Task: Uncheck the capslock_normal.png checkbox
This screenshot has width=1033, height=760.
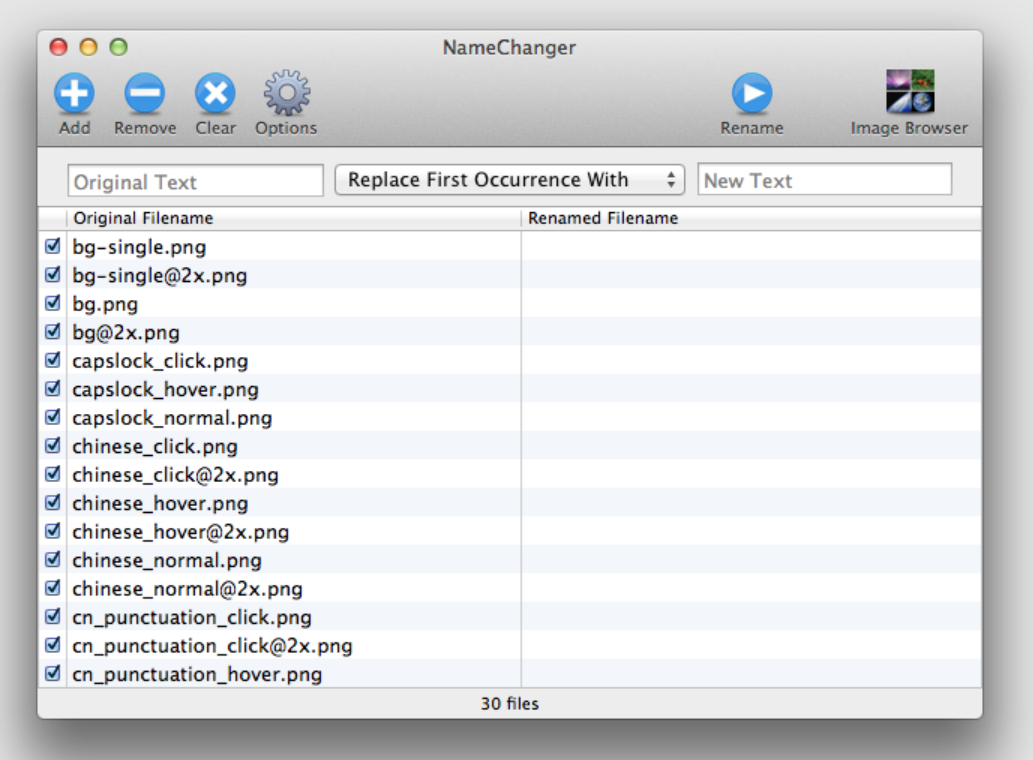Action: 53,417
